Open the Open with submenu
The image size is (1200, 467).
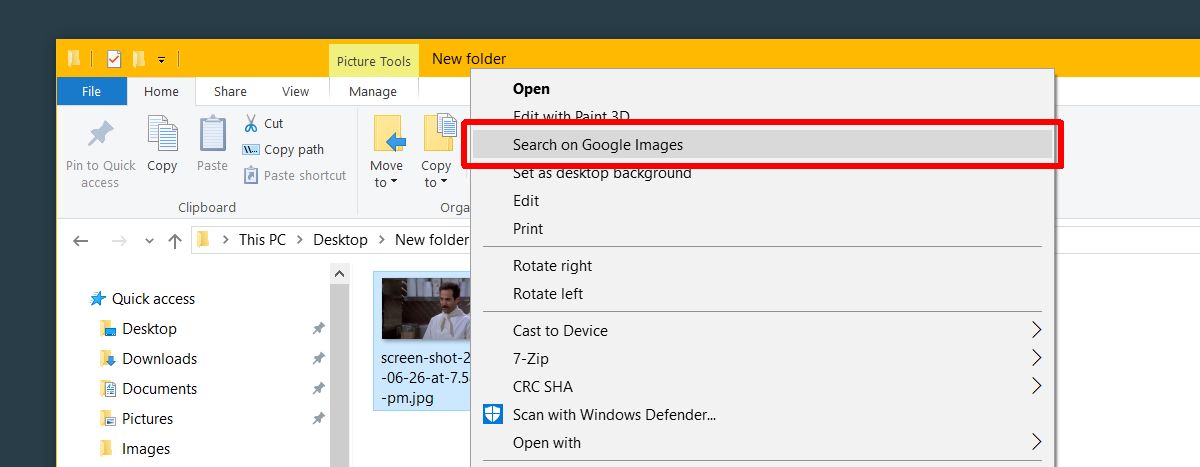(x=763, y=443)
